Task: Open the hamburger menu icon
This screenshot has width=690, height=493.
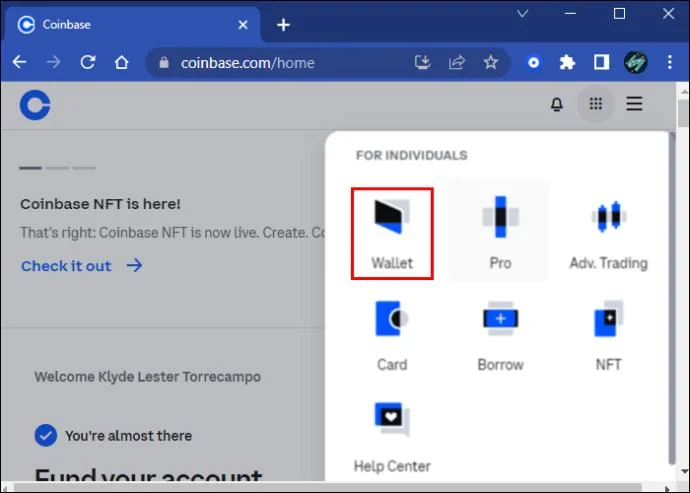Action: click(x=634, y=104)
